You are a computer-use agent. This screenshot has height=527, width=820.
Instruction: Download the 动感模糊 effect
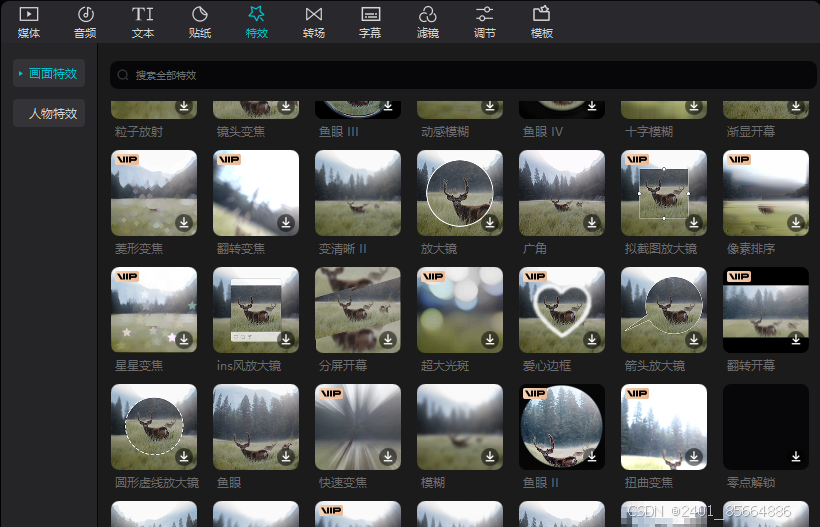(489, 106)
